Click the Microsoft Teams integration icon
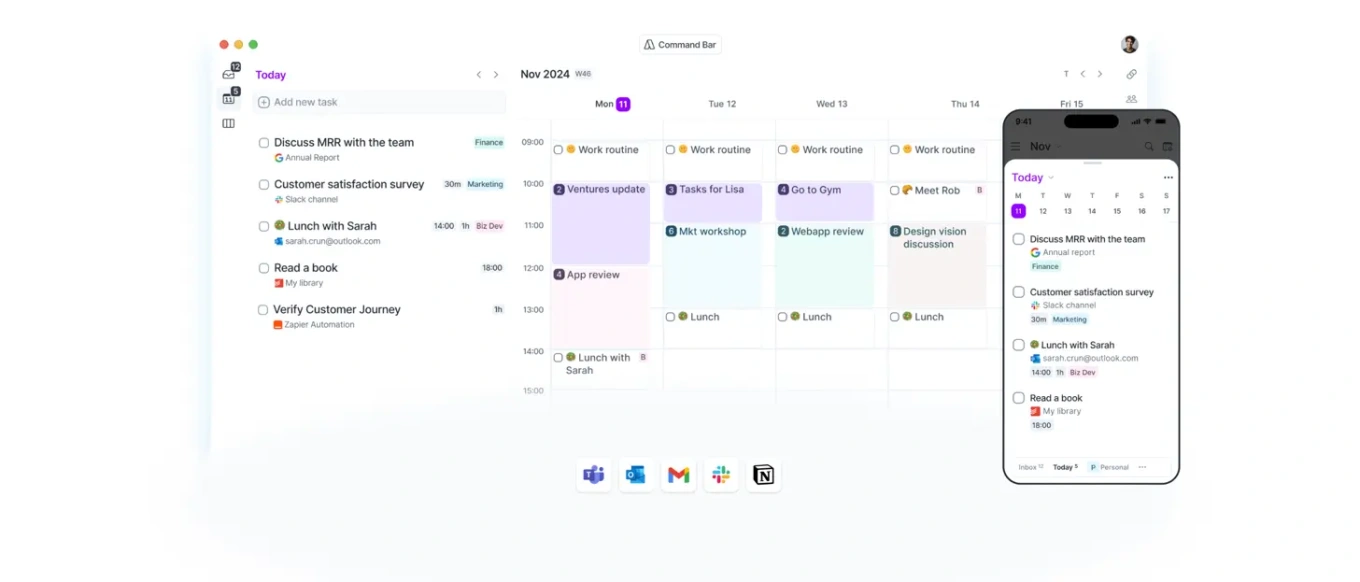This screenshot has height=582, width=1360. tap(594, 475)
